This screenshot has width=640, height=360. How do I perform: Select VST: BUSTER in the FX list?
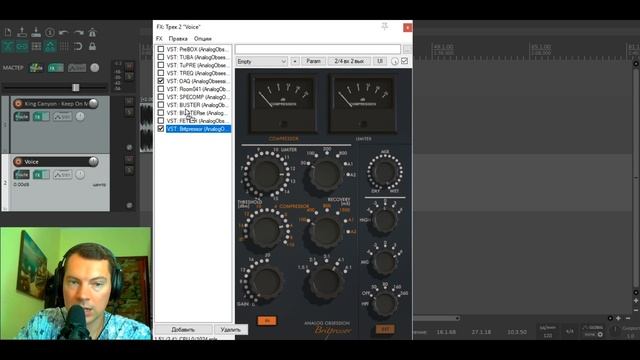pyautogui.click(x=198, y=105)
